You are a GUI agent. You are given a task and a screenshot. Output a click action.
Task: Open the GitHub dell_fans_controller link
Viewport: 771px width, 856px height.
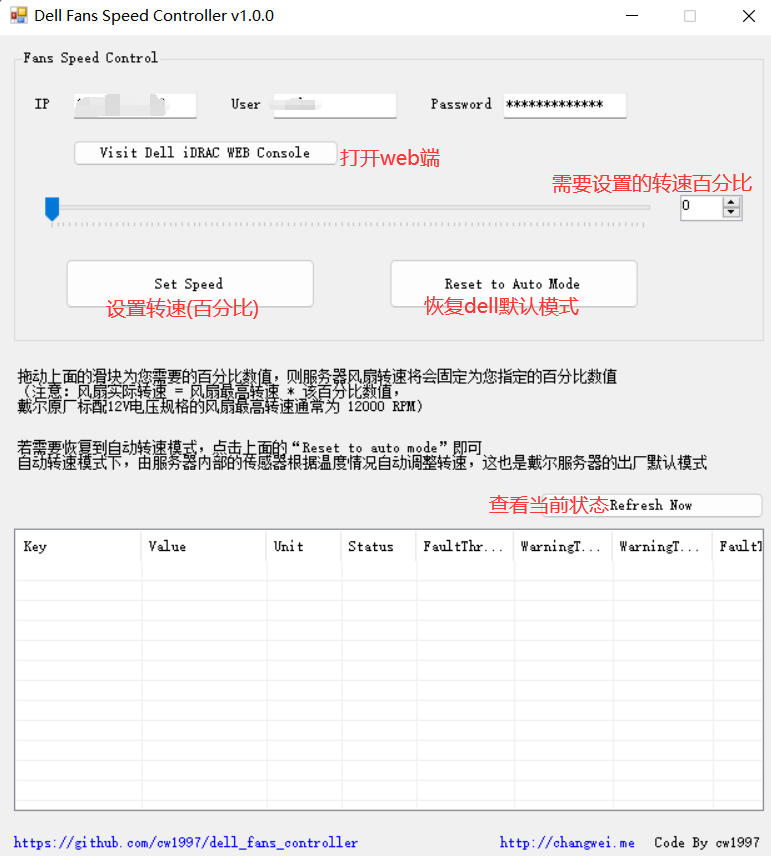[x=186, y=843]
